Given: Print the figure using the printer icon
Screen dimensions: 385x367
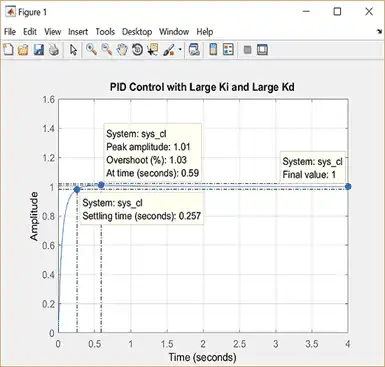Looking at the screenshot, I should click(x=54, y=50).
